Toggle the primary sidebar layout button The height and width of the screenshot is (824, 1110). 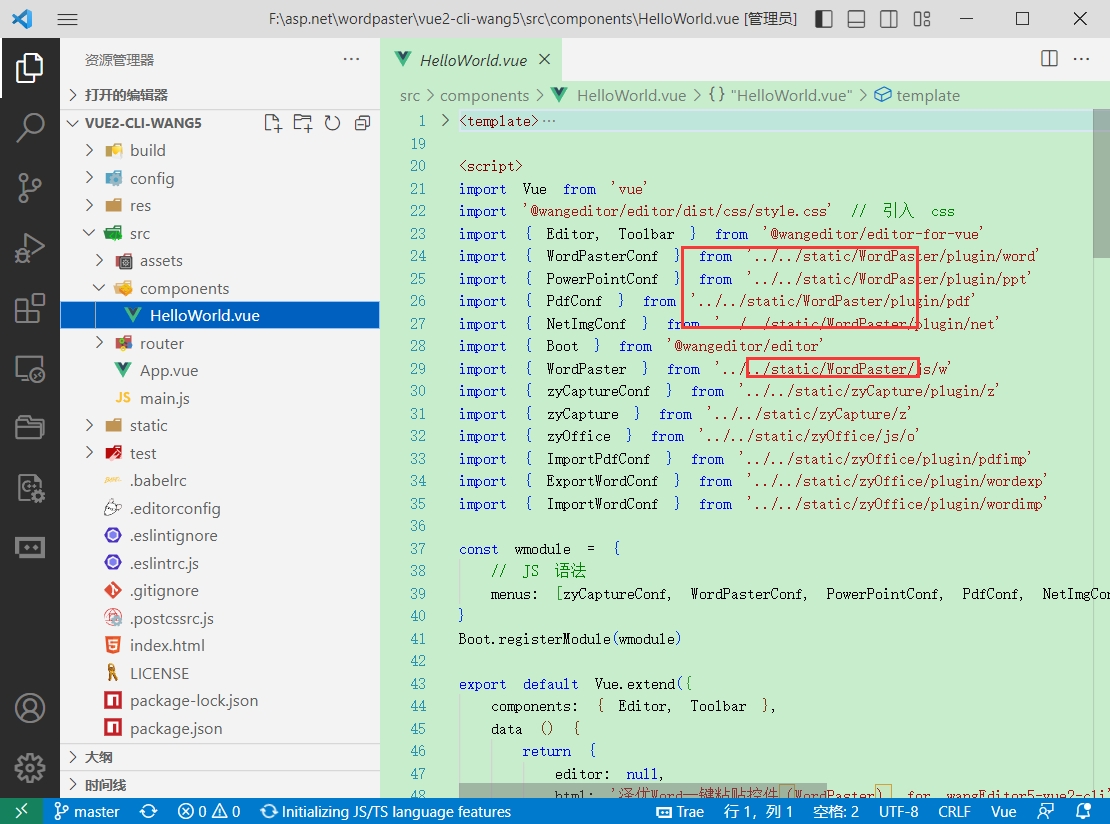coord(823,19)
